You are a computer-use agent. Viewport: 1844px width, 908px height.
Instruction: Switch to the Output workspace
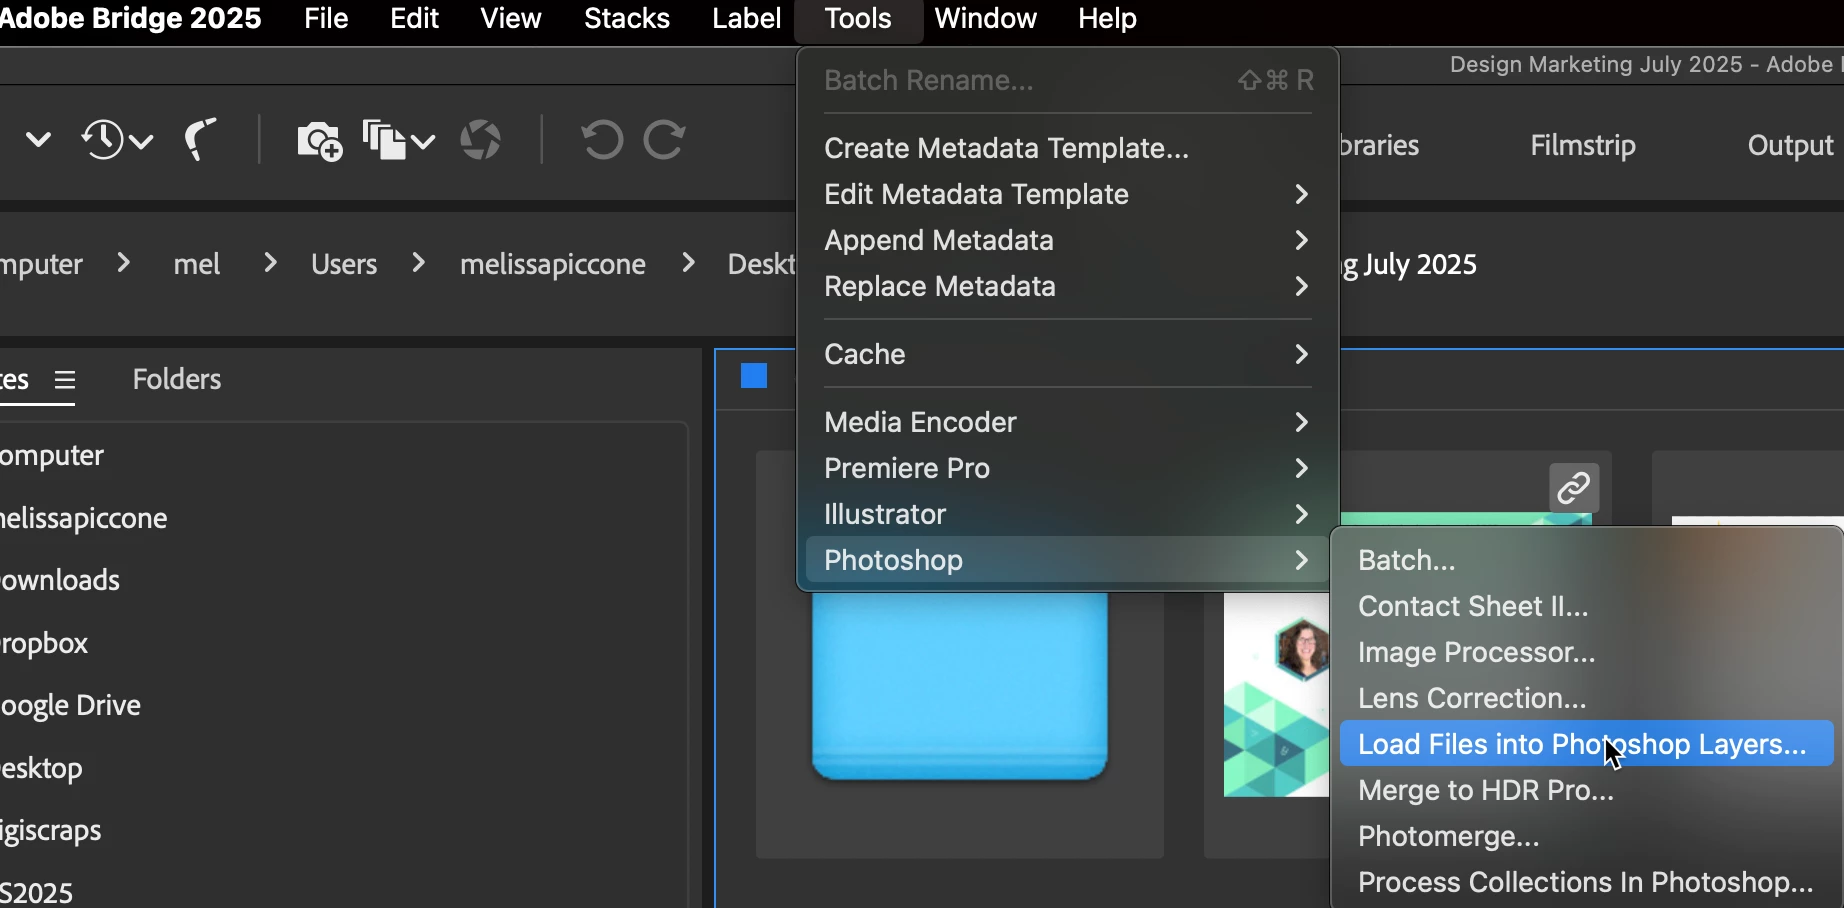[1790, 146]
